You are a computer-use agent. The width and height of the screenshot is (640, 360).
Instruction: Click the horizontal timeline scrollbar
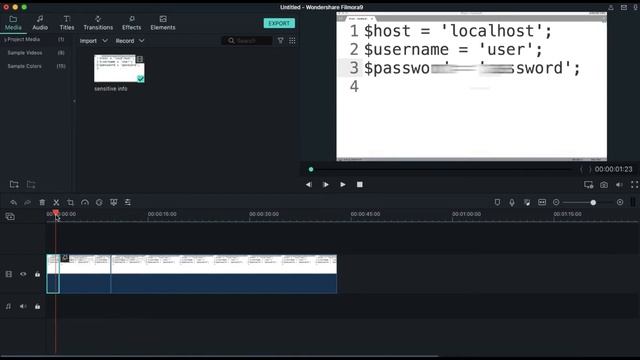coord(220,356)
